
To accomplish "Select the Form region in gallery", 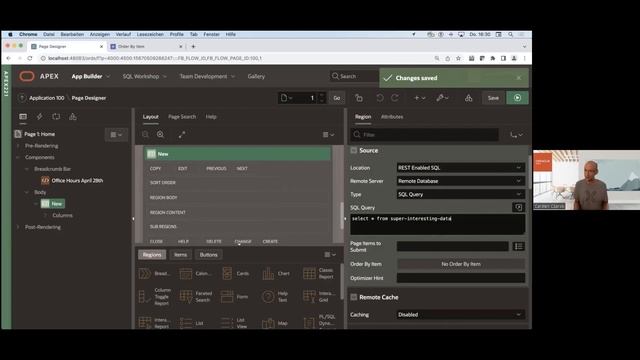I will click(235, 297).
